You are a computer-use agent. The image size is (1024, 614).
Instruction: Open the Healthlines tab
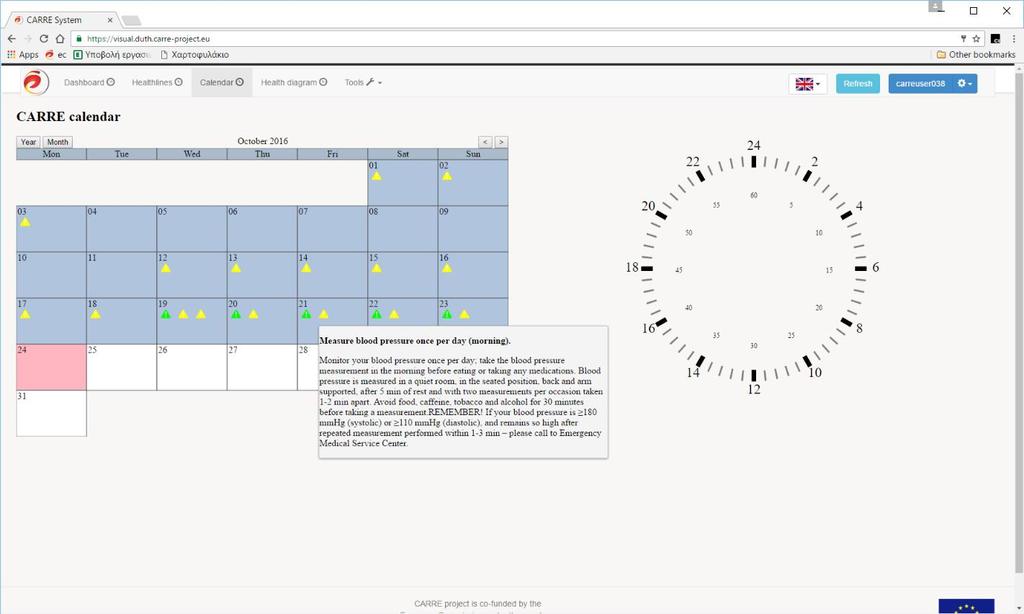pos(157,82)
